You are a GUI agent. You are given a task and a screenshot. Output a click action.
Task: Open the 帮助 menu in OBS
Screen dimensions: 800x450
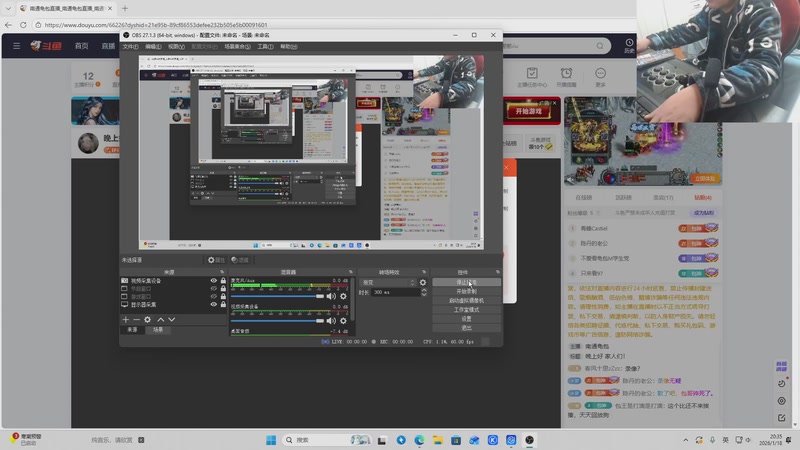click(x=288, y=46)
